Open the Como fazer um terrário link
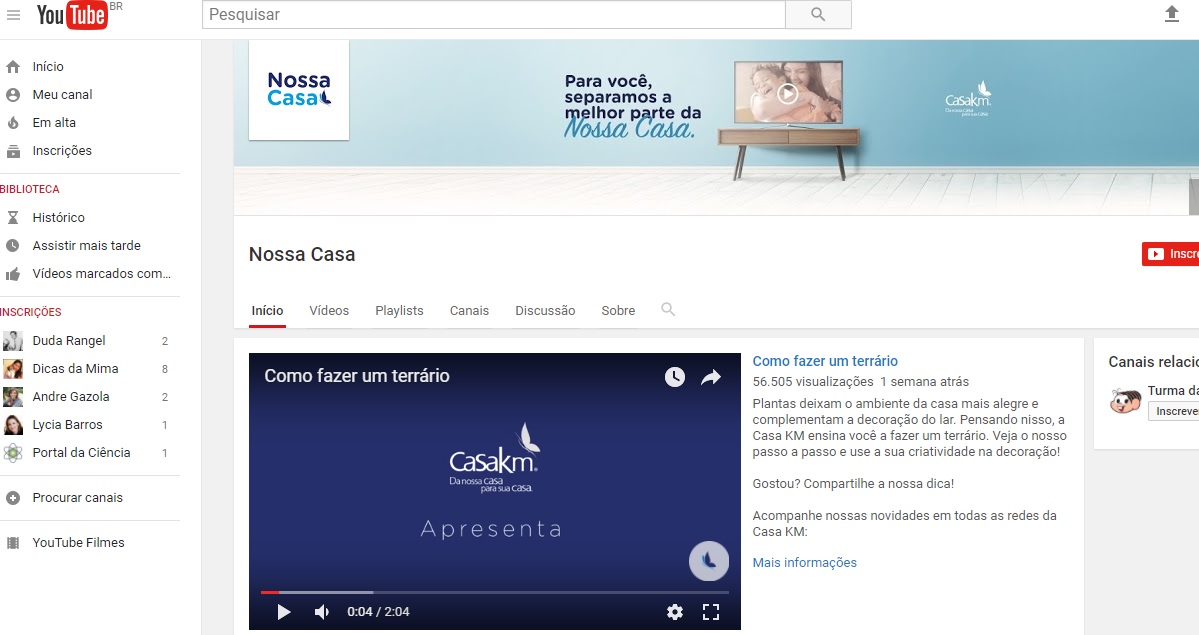 coord(825,361)
